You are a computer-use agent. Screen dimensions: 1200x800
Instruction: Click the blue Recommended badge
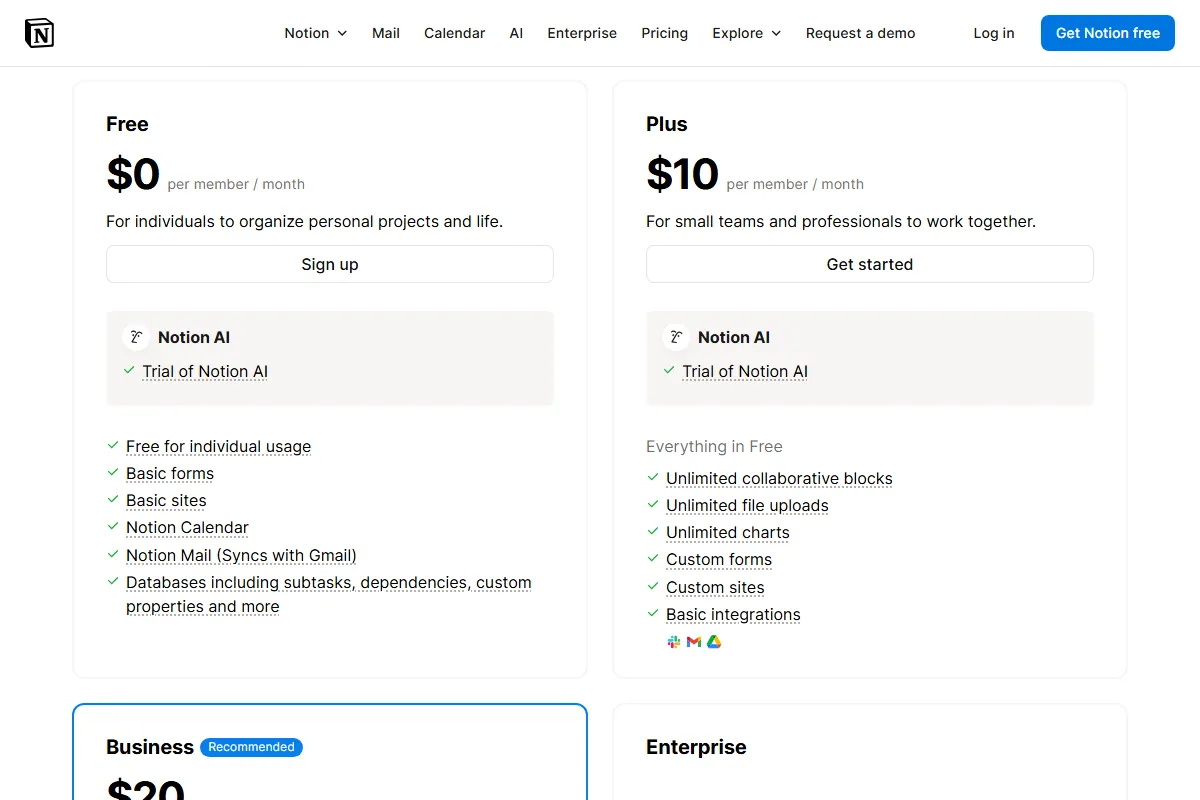pyautogui.click(x=251, y=747)
